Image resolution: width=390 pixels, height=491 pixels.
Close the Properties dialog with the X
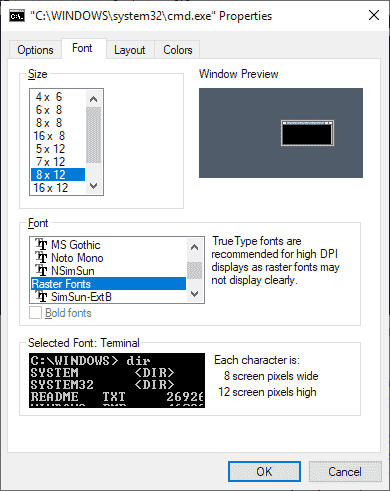coord(374,15)
